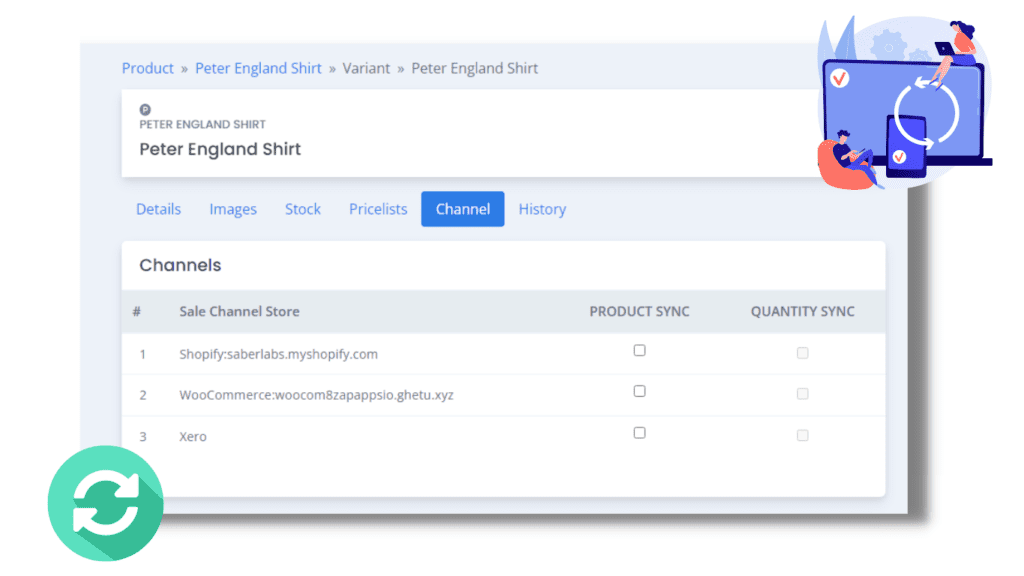Image resolution: width=1024 pixels, height=576 pixels.
Task: Switch to the Details tab
Action: (158, 209)
